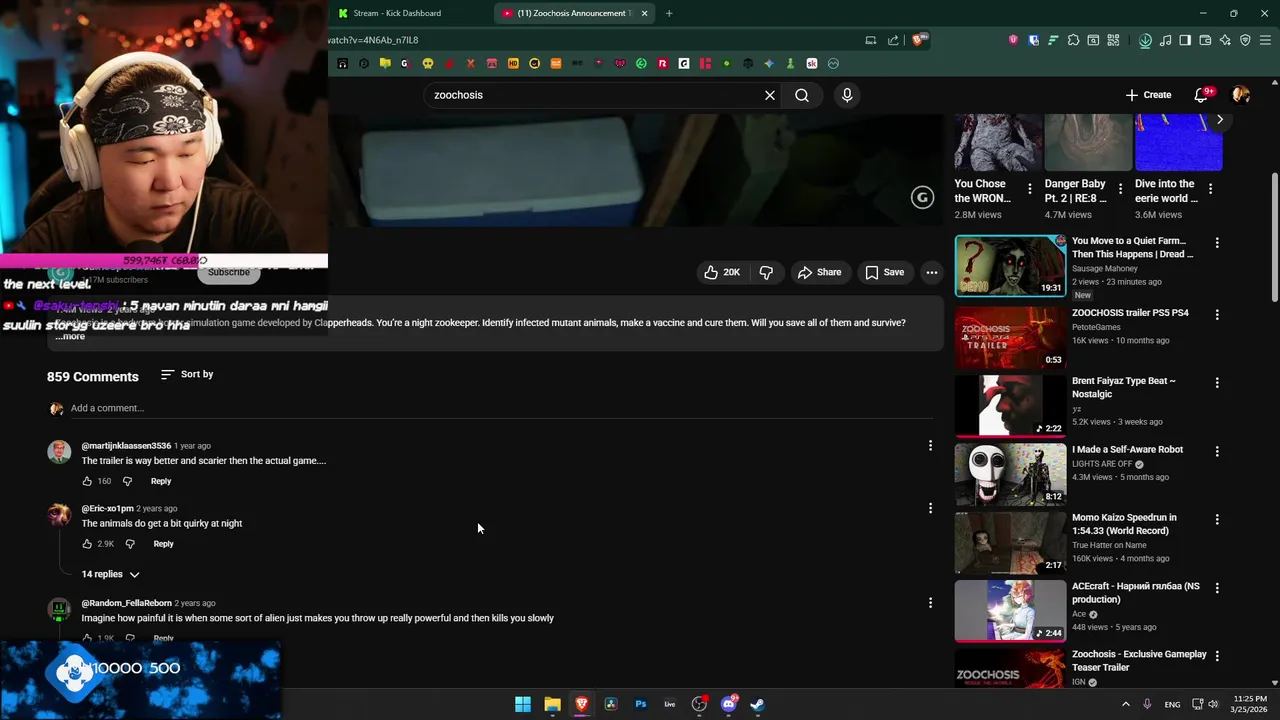
Task: Open File Explorer from the taskbar
Action: coord(552,704)
